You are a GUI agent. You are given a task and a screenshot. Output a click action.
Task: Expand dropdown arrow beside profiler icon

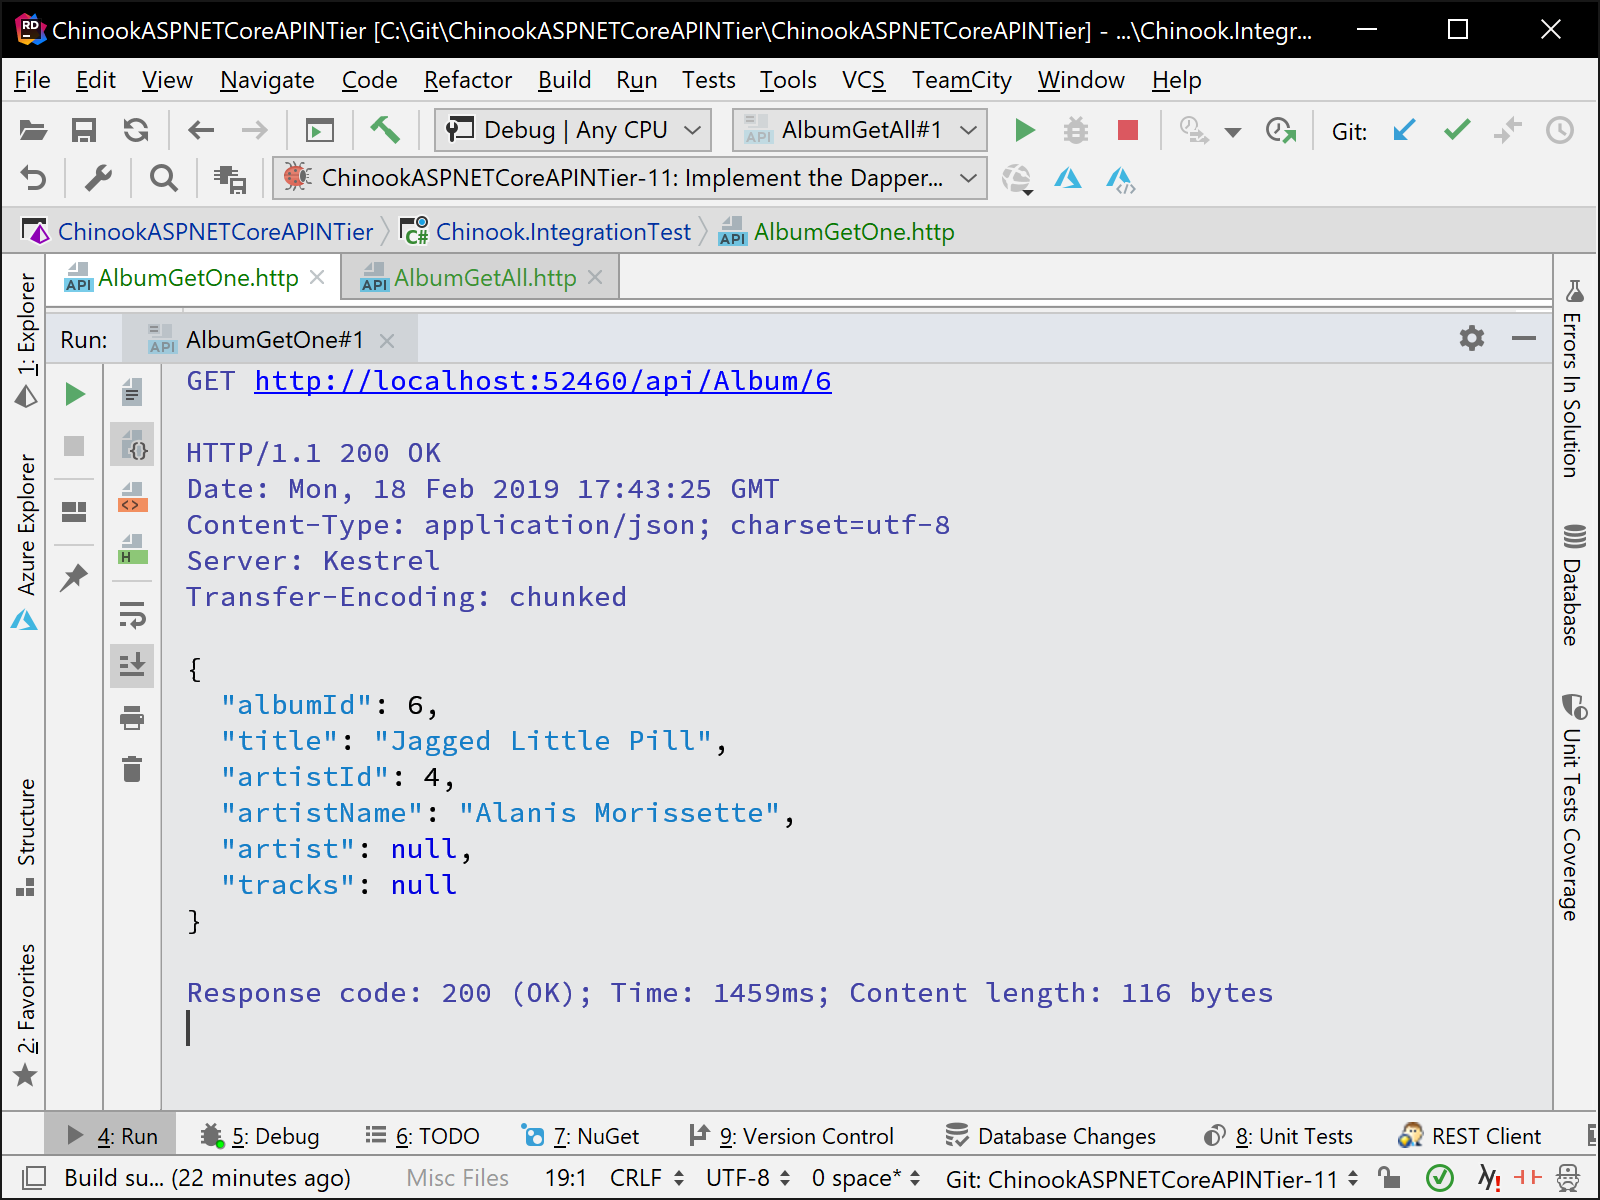[1233, 132]
